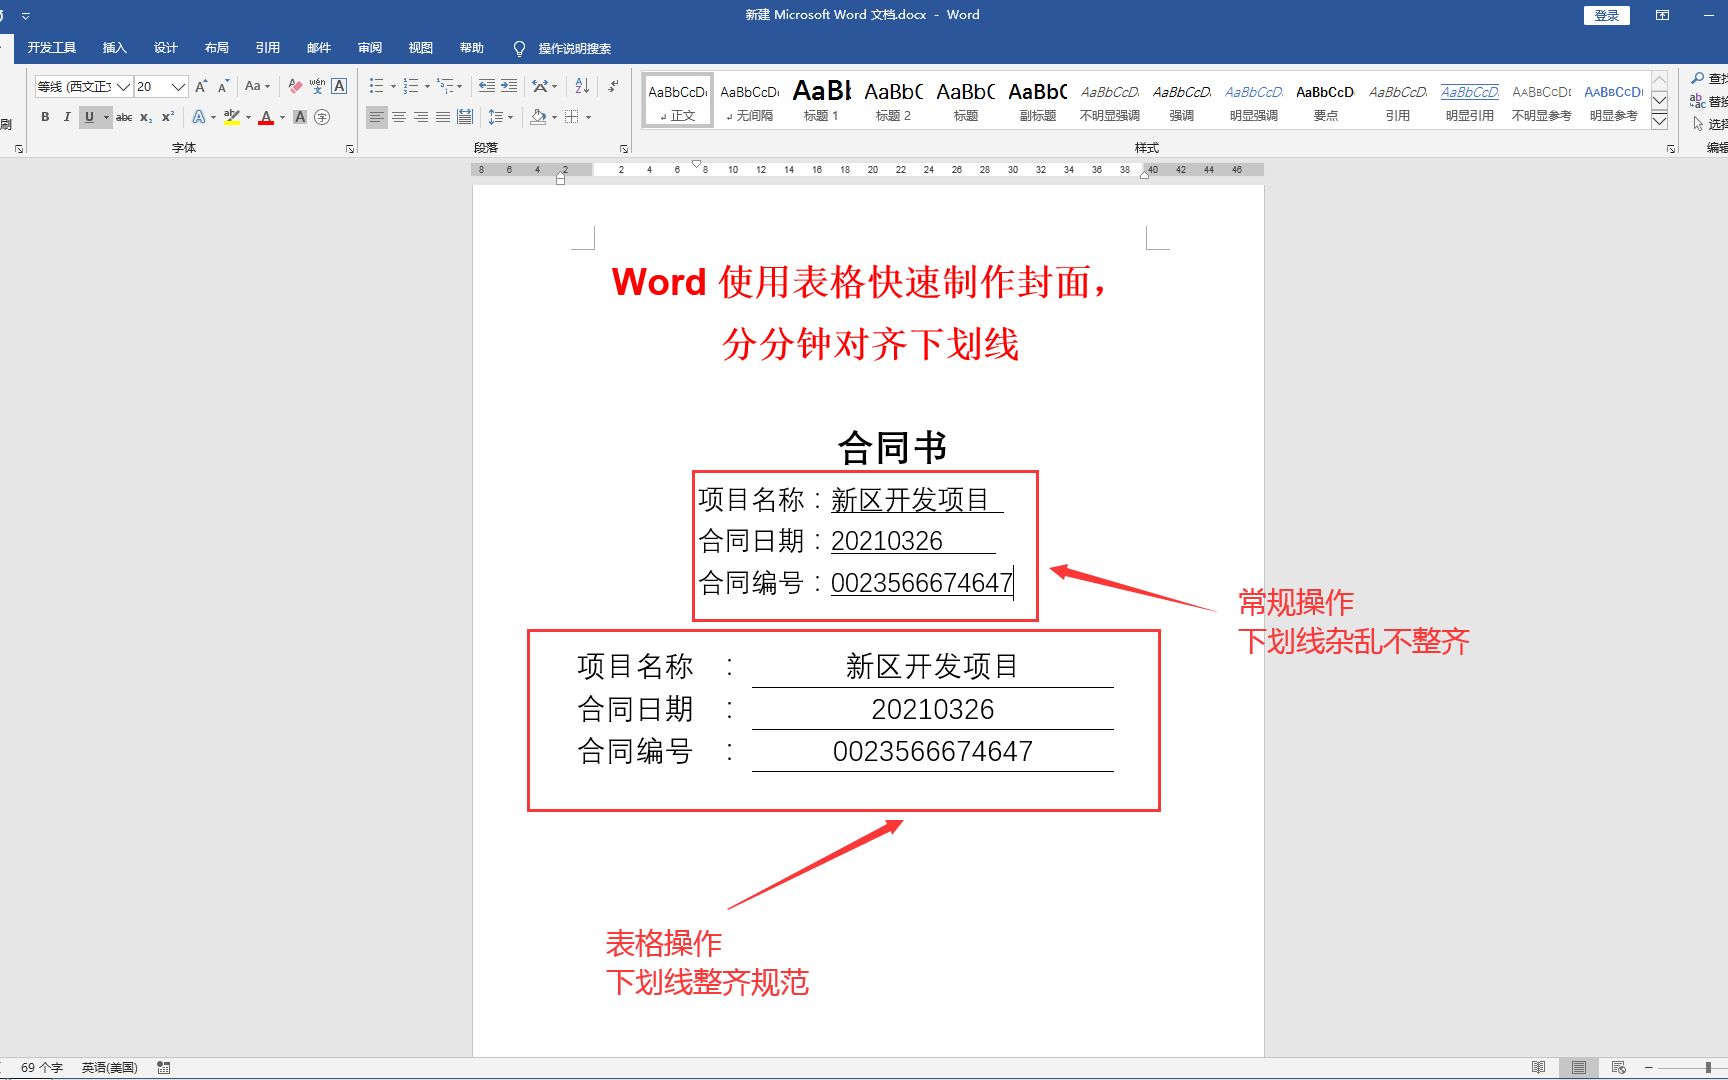This screenshot has height=1080, width=1728.
Task: Apply superscript formatting
Action: (168, 117)
